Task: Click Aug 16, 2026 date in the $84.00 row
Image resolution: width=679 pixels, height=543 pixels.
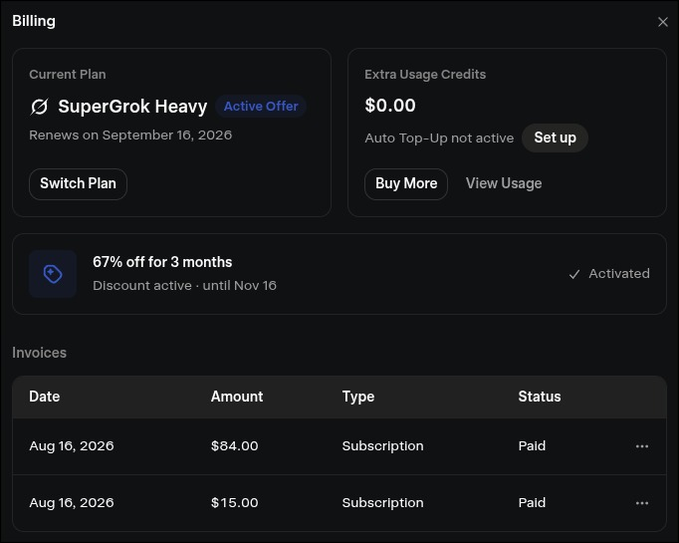Action: point(71,446)
